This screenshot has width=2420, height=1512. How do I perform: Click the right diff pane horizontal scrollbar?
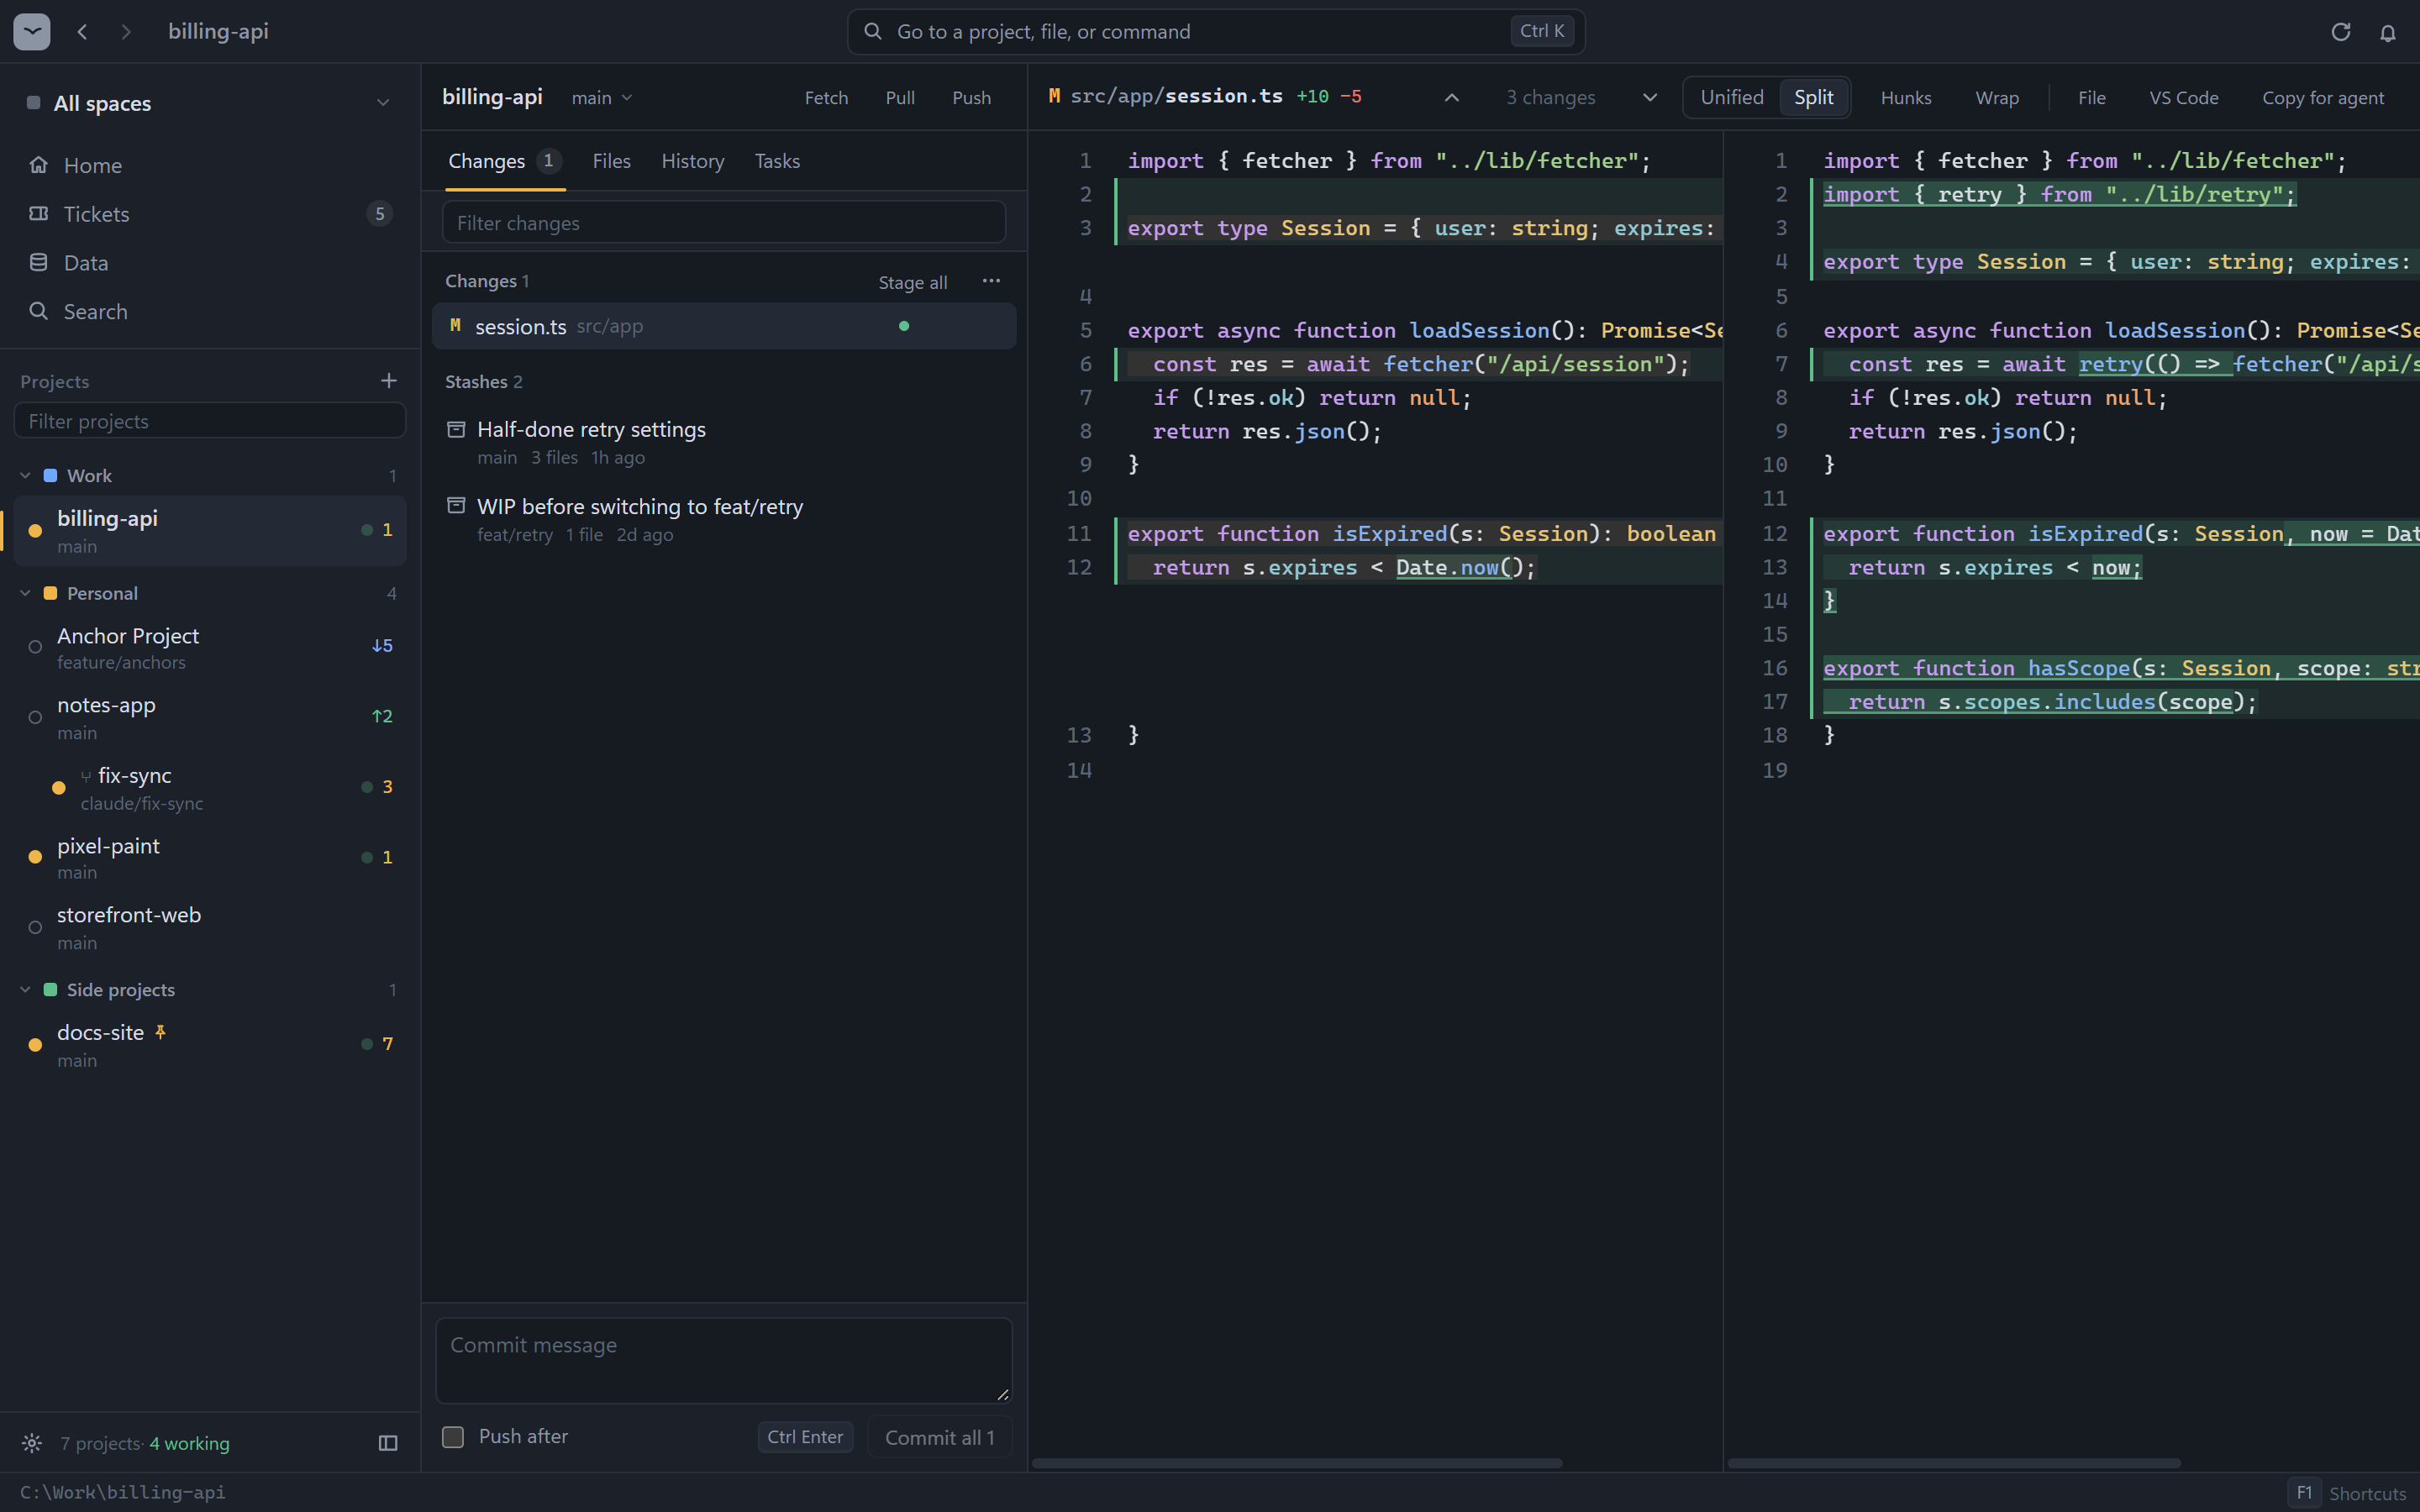(x=1954, y=1463)
